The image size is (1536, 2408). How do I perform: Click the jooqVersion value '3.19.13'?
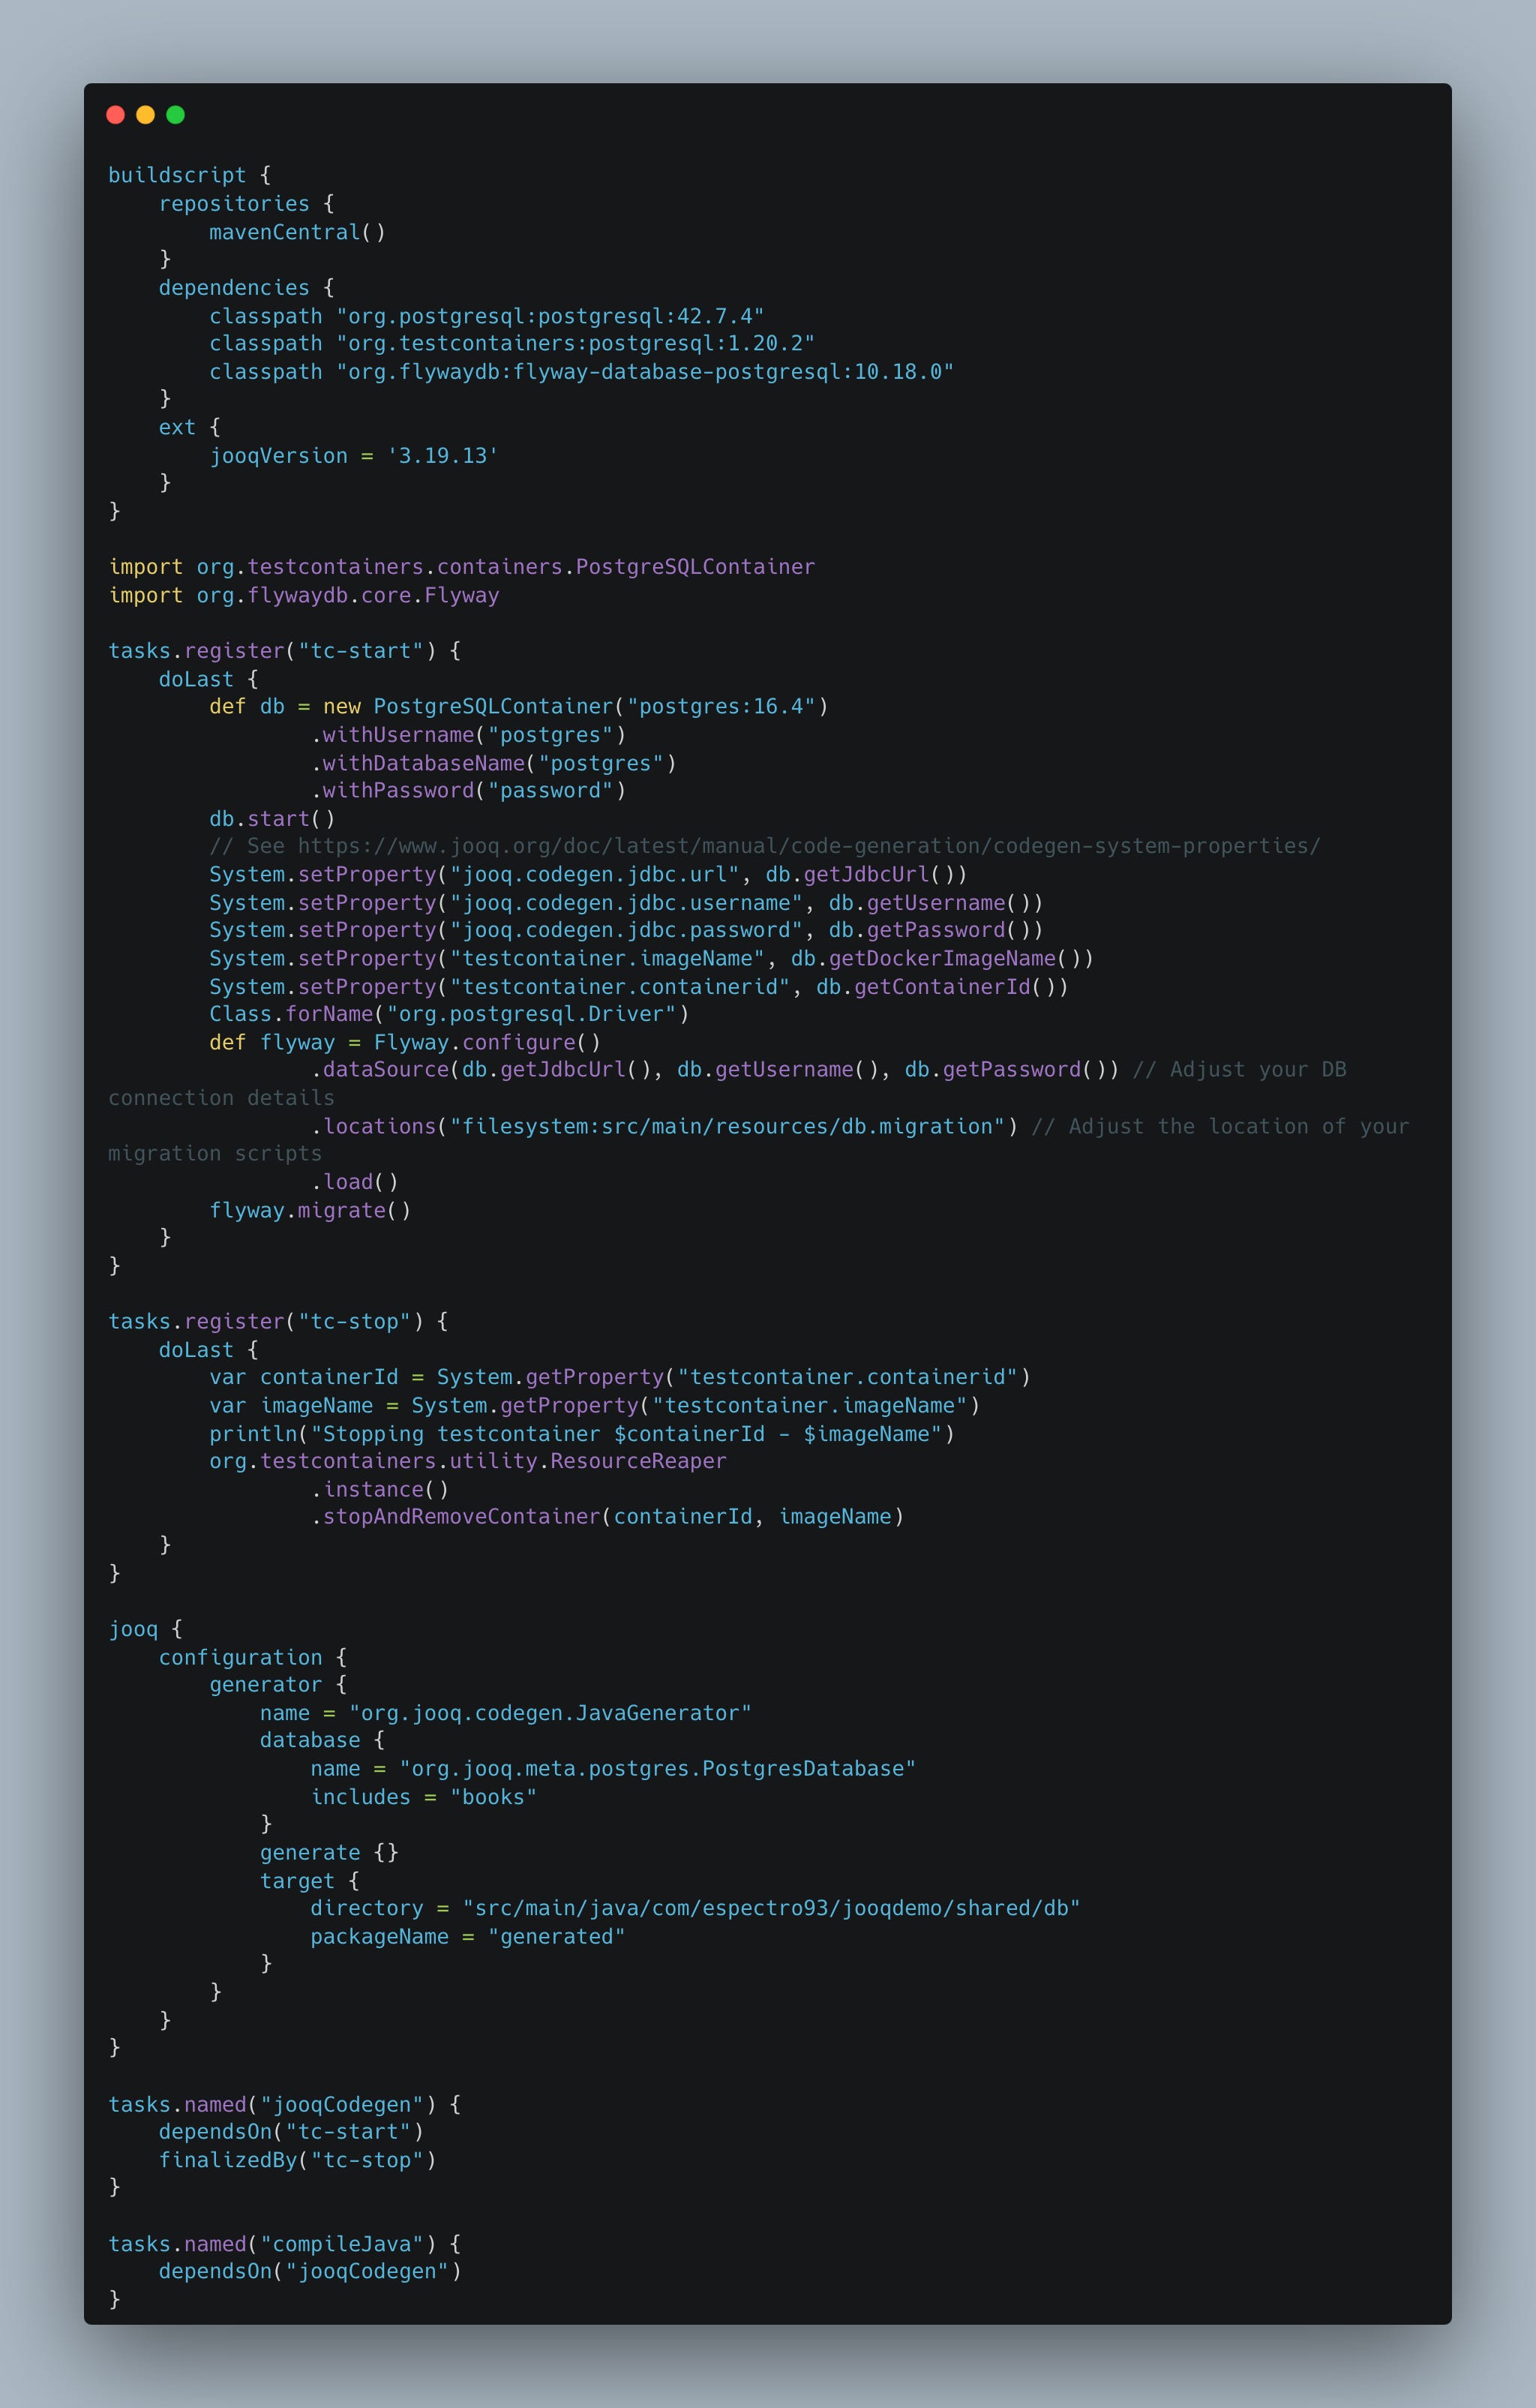442,456
